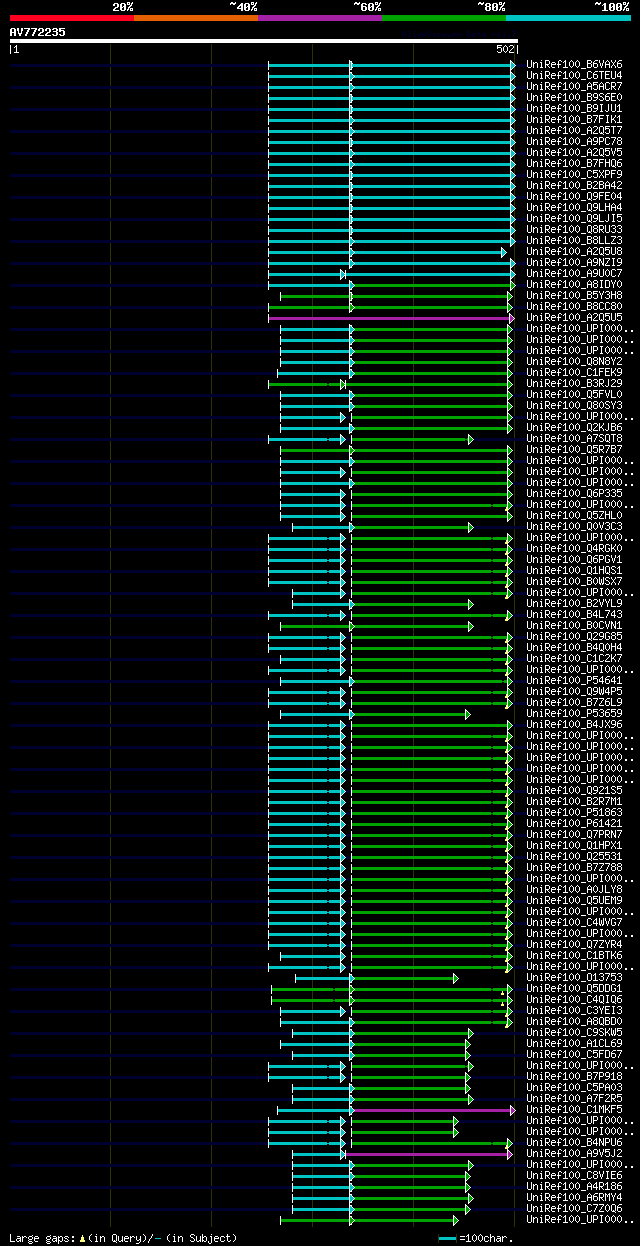Go to the UniRef100_O13753 hit name
Viewport: 640px width, 1246px height.
[574, 977]
